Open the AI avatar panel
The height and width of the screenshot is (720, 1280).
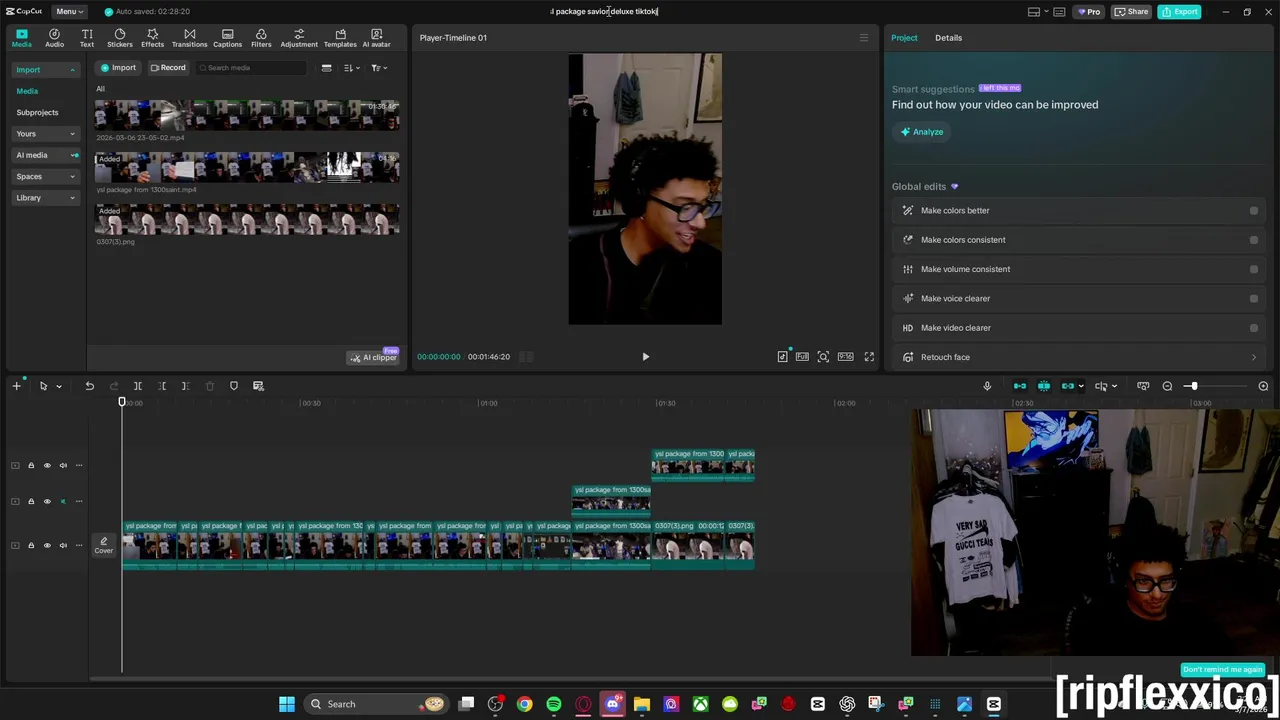coord(376,38)
